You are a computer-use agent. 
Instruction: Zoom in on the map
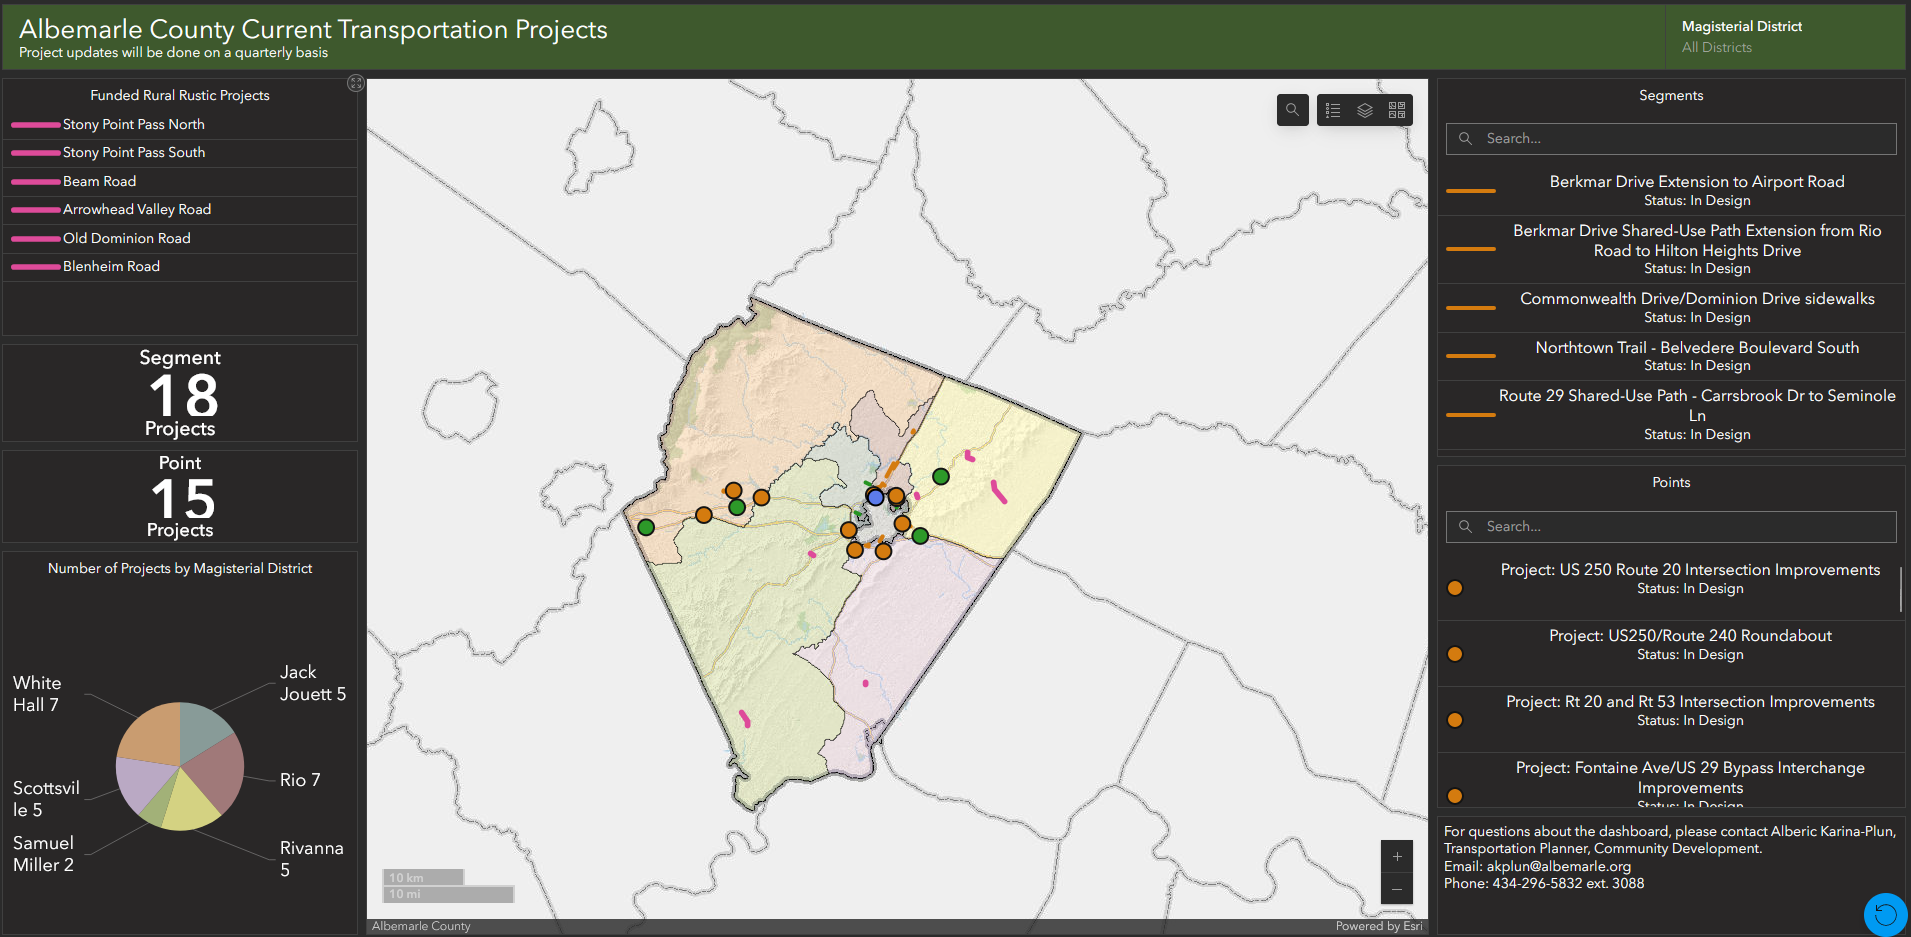click(x=1397, y=857)
